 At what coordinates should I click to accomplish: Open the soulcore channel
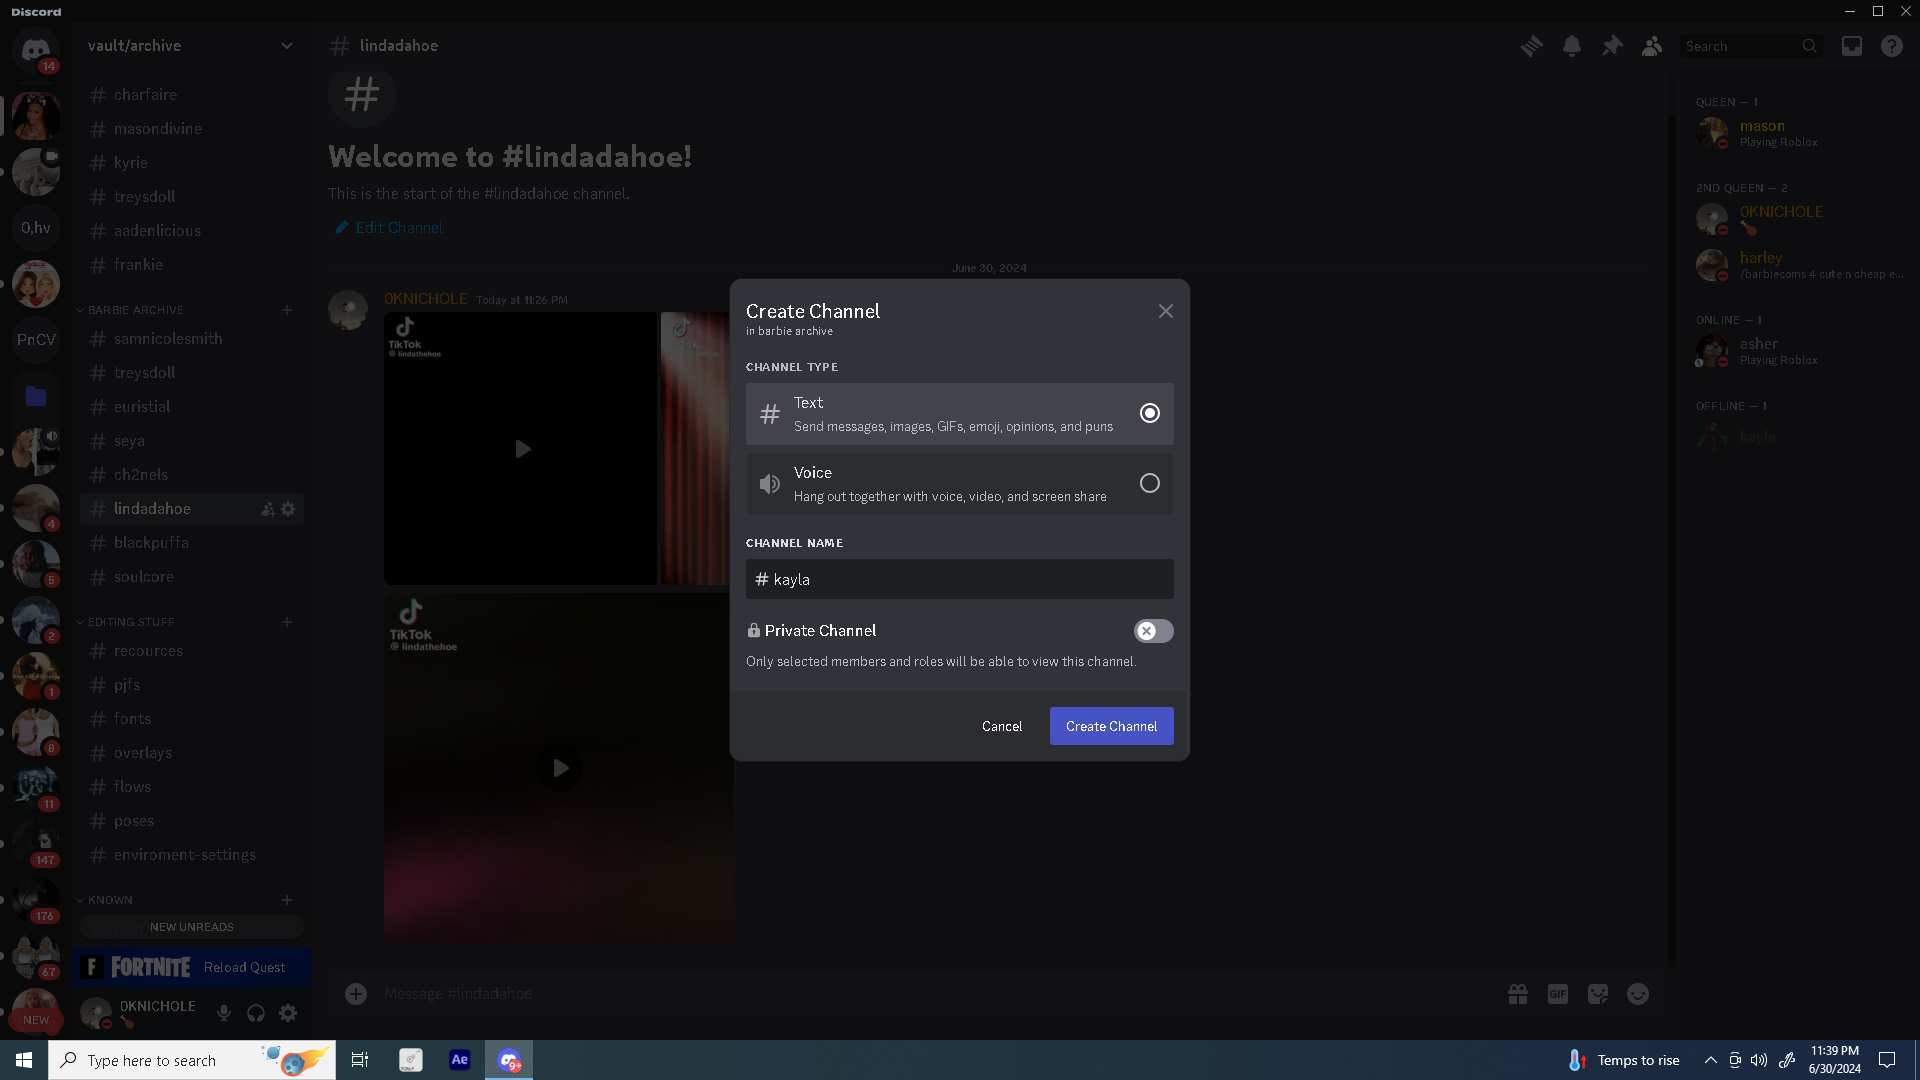pyautogui.click(x=192, y=577)
